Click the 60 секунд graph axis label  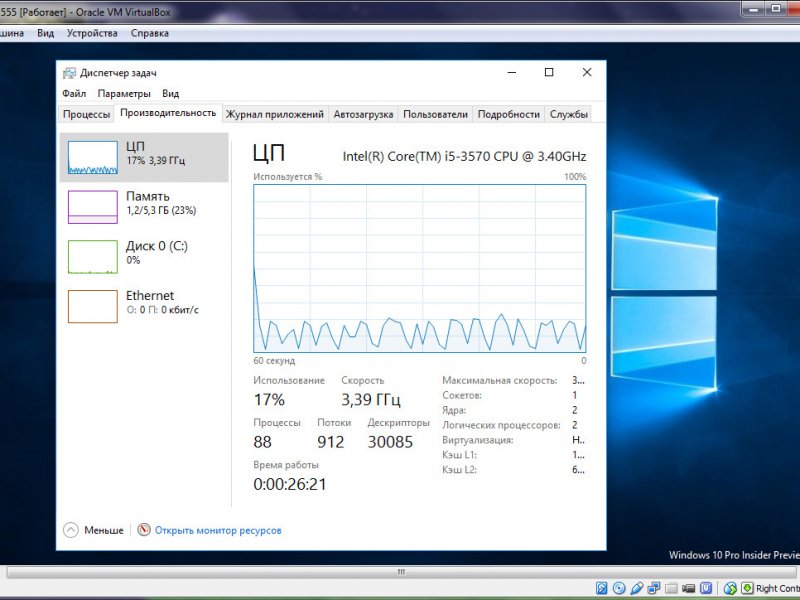click(x=274, y=360)
